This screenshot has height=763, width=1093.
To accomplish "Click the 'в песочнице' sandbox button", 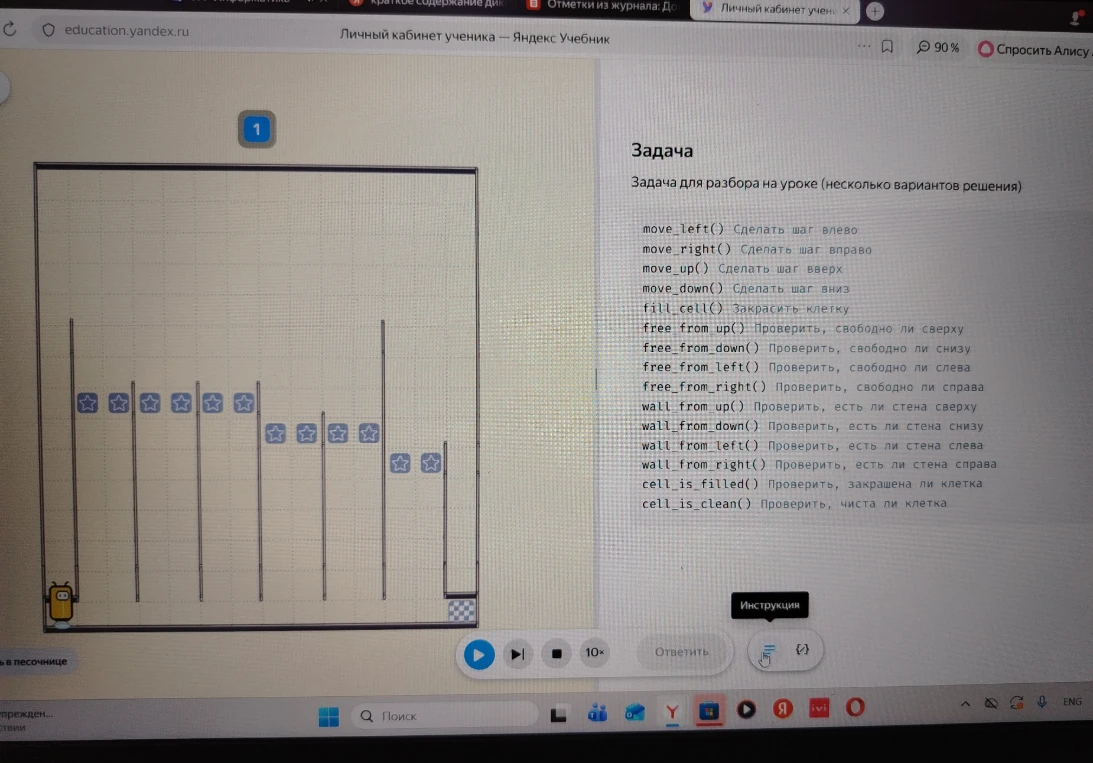I will (x=34, y=661).
